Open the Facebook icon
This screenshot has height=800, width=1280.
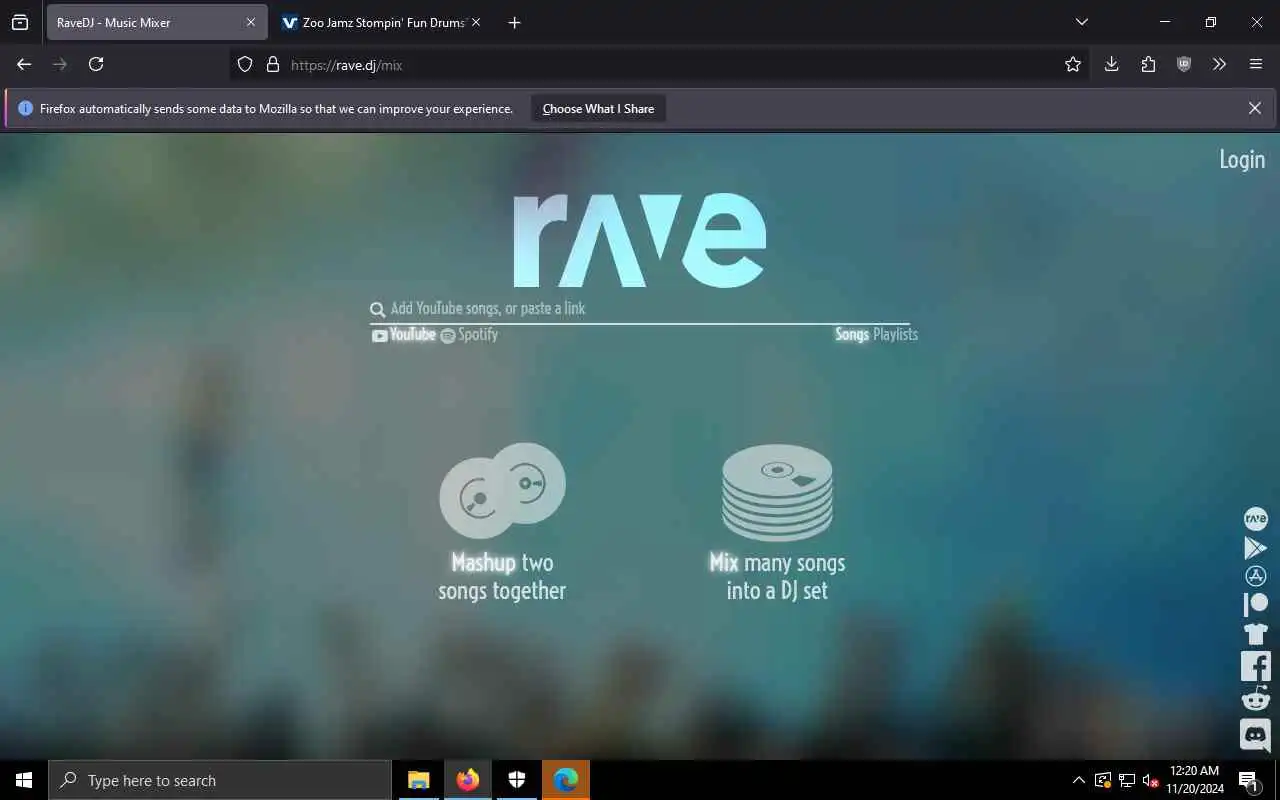pyautogui.click(x=1255, y=666)
